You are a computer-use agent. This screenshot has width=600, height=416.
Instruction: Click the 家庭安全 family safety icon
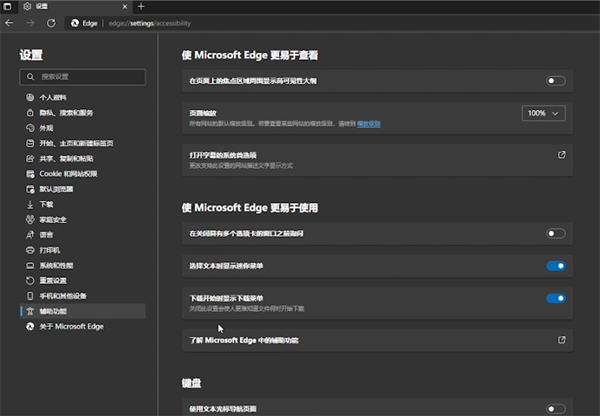pyautogui.click(x=30, y=220)
